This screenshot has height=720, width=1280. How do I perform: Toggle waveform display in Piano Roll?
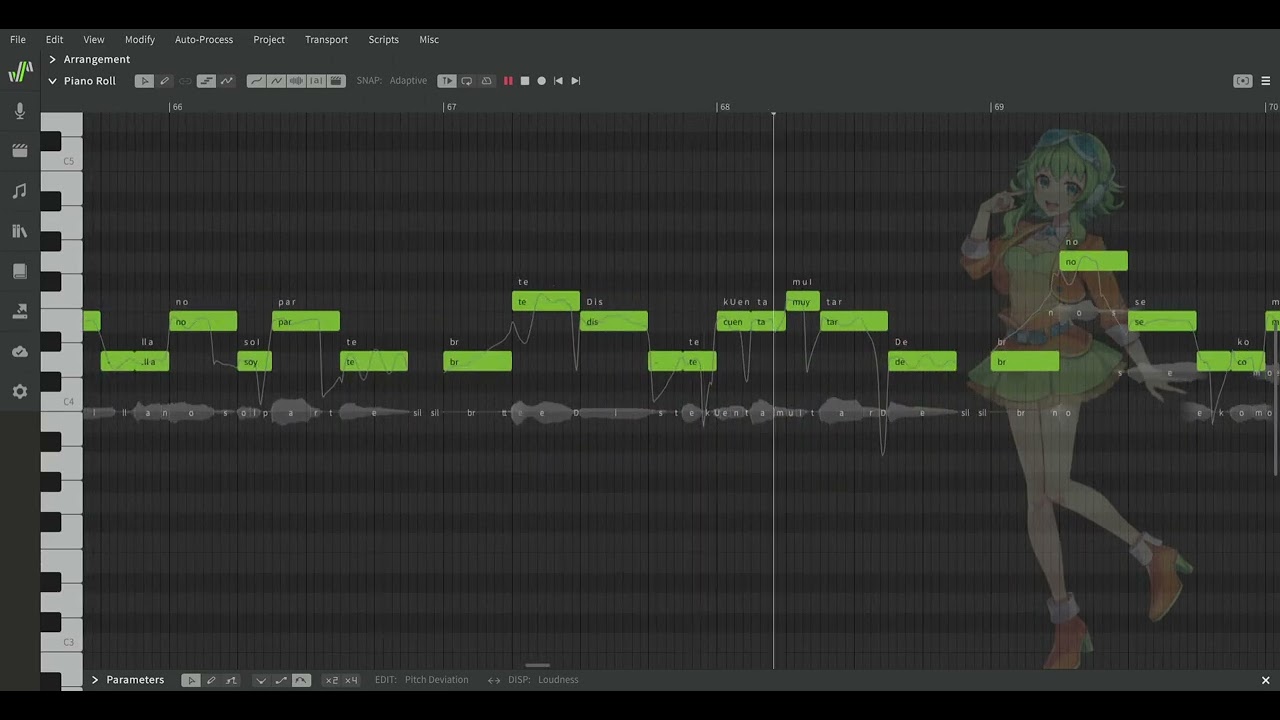296,81
